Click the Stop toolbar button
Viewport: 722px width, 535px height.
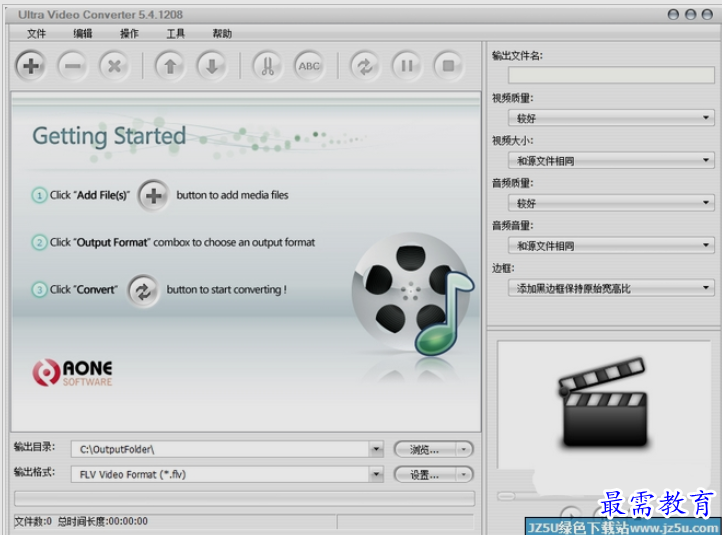448,66
